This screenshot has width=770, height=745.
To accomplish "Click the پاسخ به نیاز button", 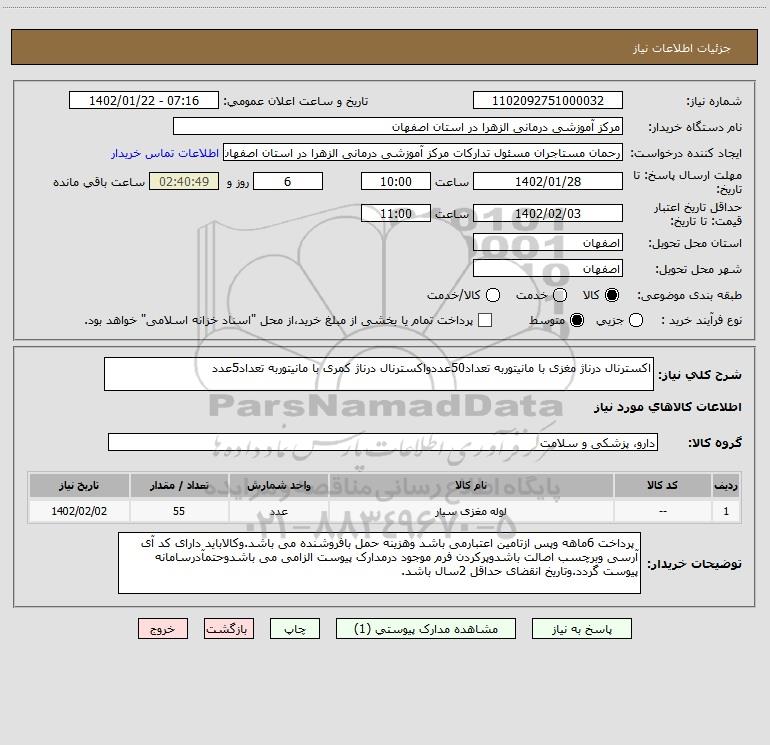I will click(x=581, y=629).
